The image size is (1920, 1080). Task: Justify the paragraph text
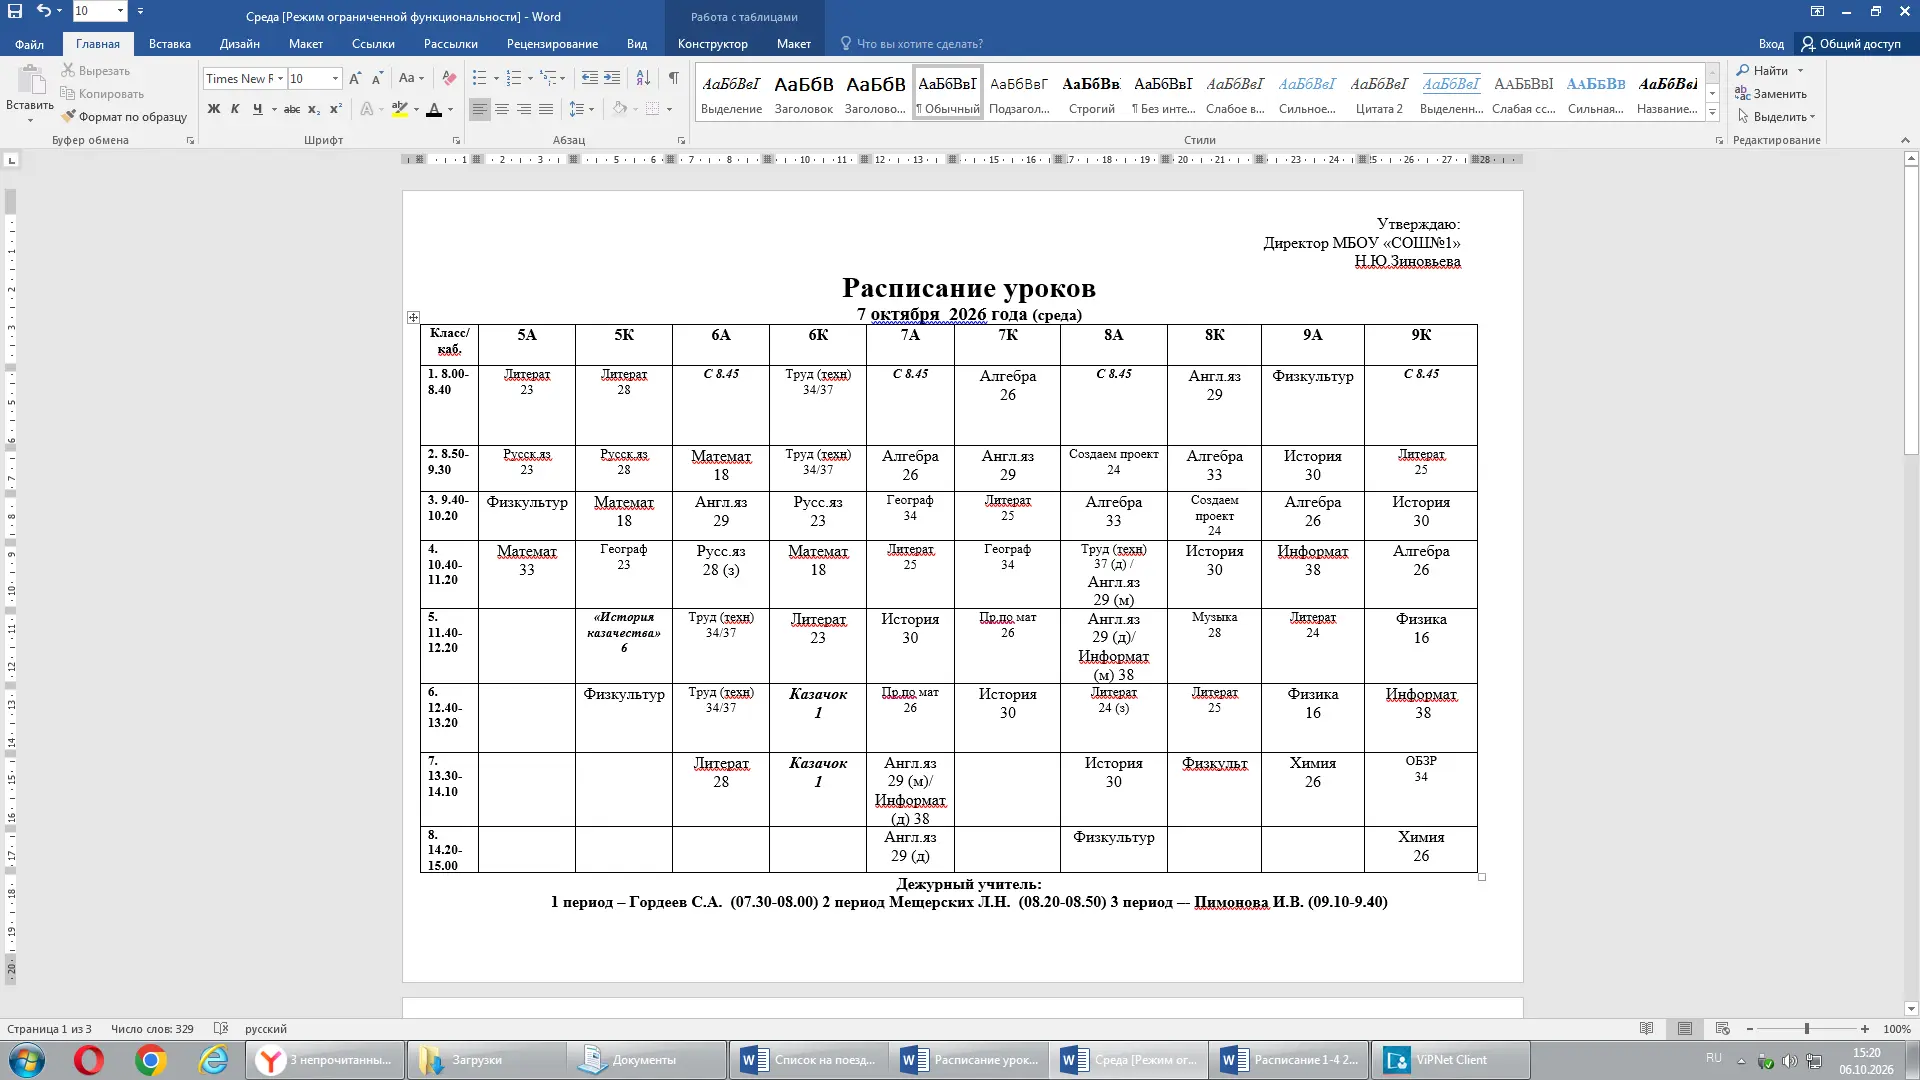pos(546,109)
